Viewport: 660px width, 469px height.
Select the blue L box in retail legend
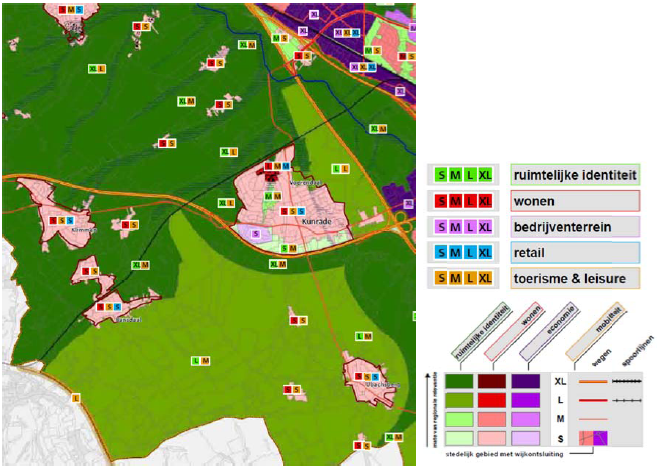(x=469, y=252)
